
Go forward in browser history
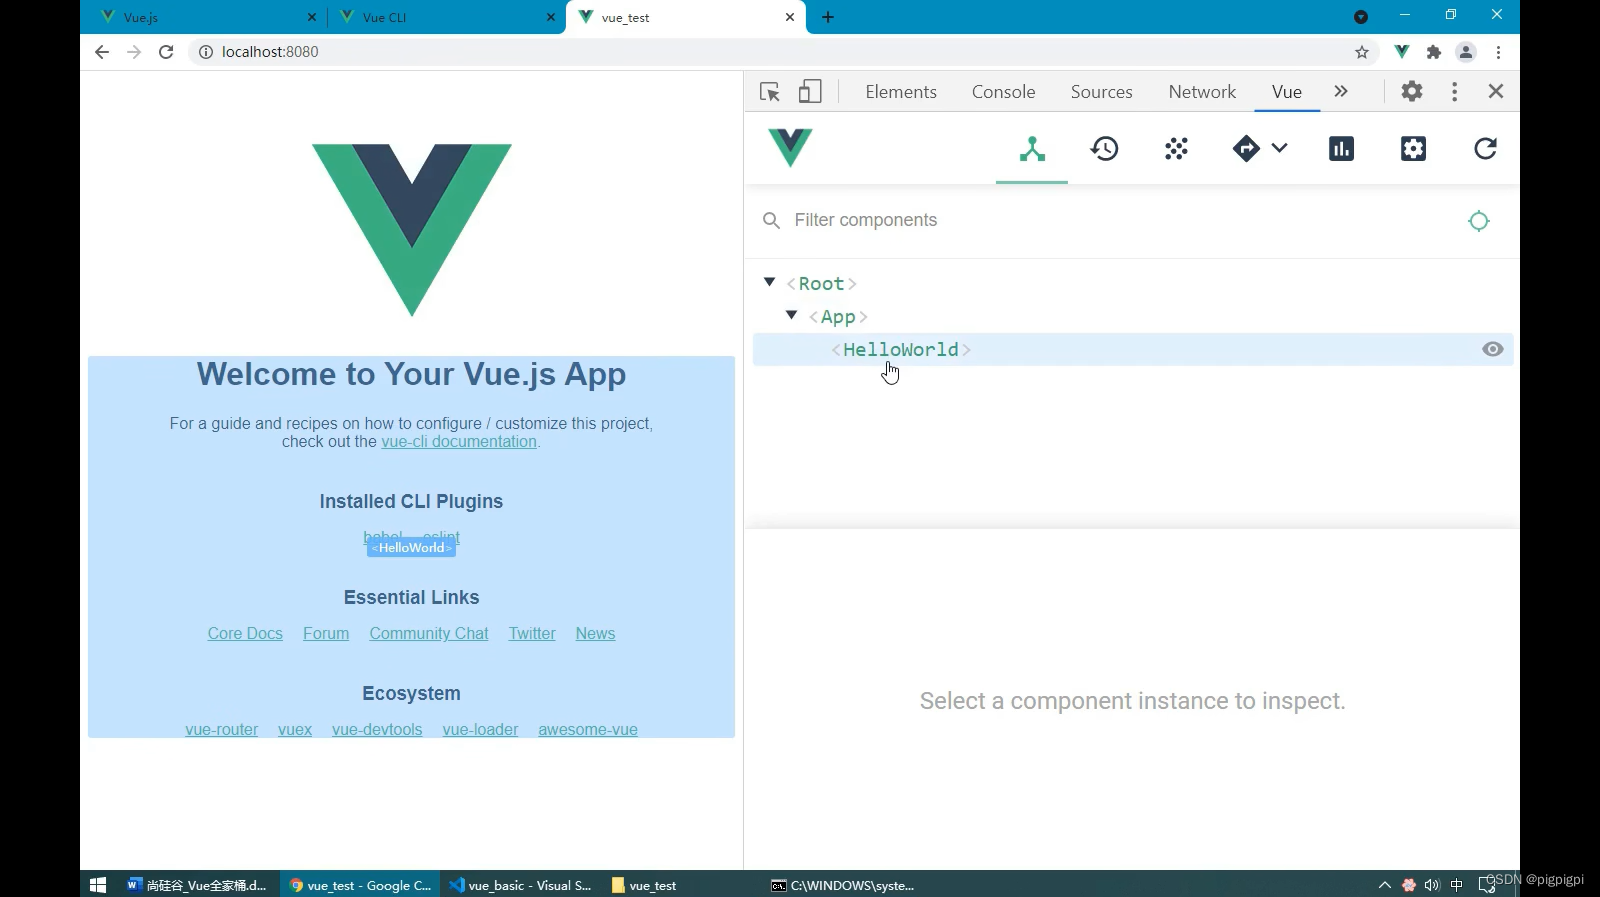click(134, 52)
